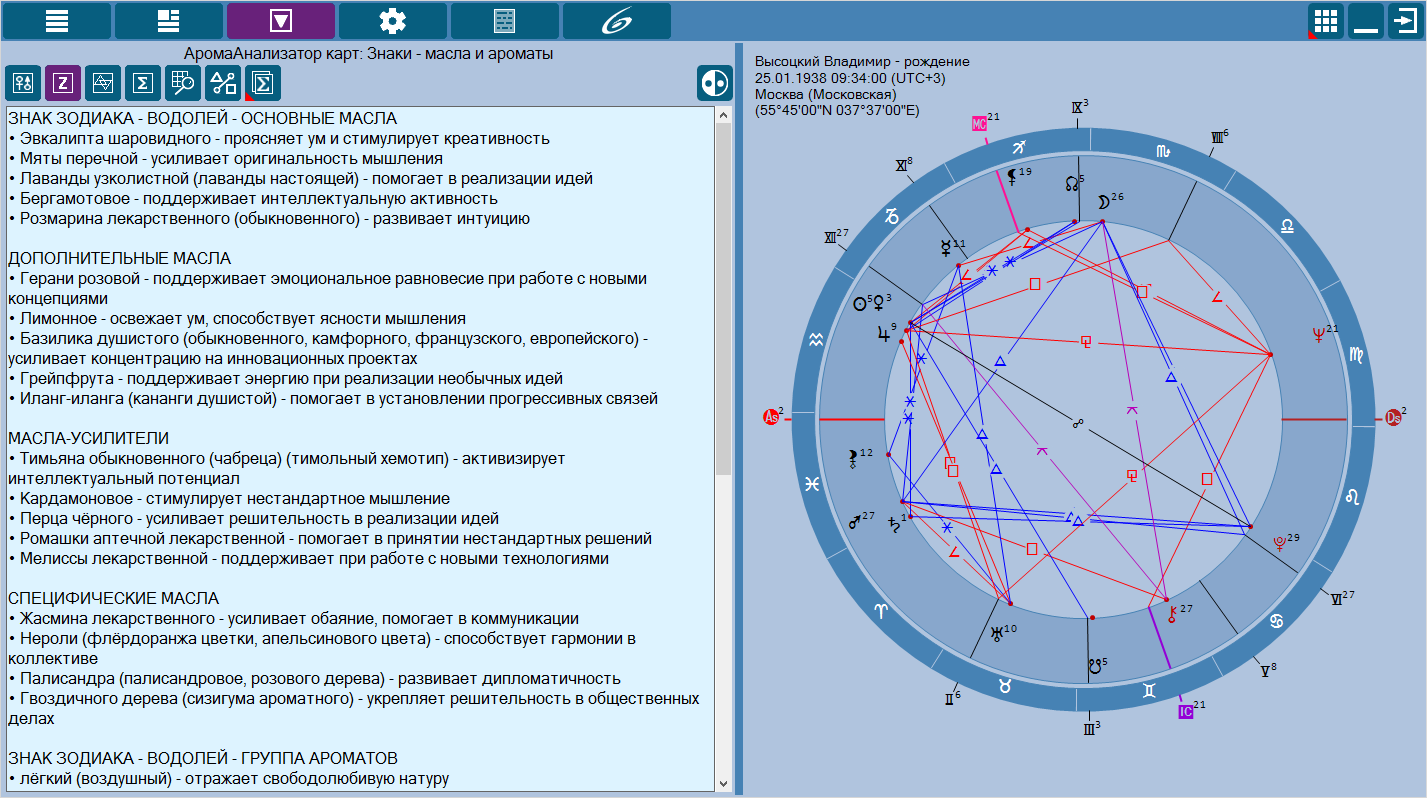Click the scroll up arrow of text panel

pyautogui.click(x=724, y=116)
